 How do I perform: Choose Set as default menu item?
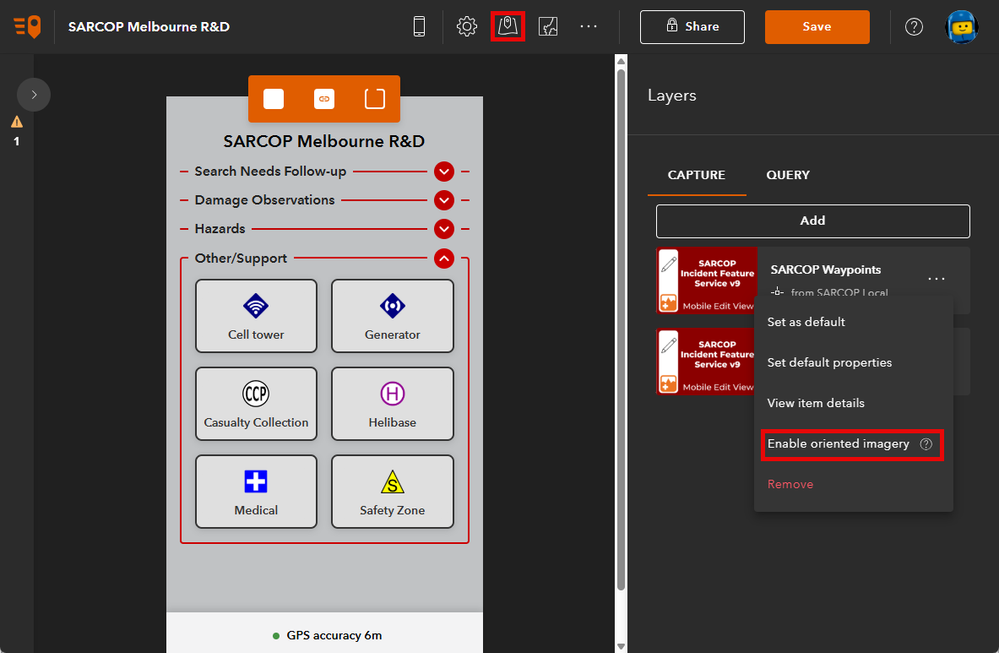[806, 322]
